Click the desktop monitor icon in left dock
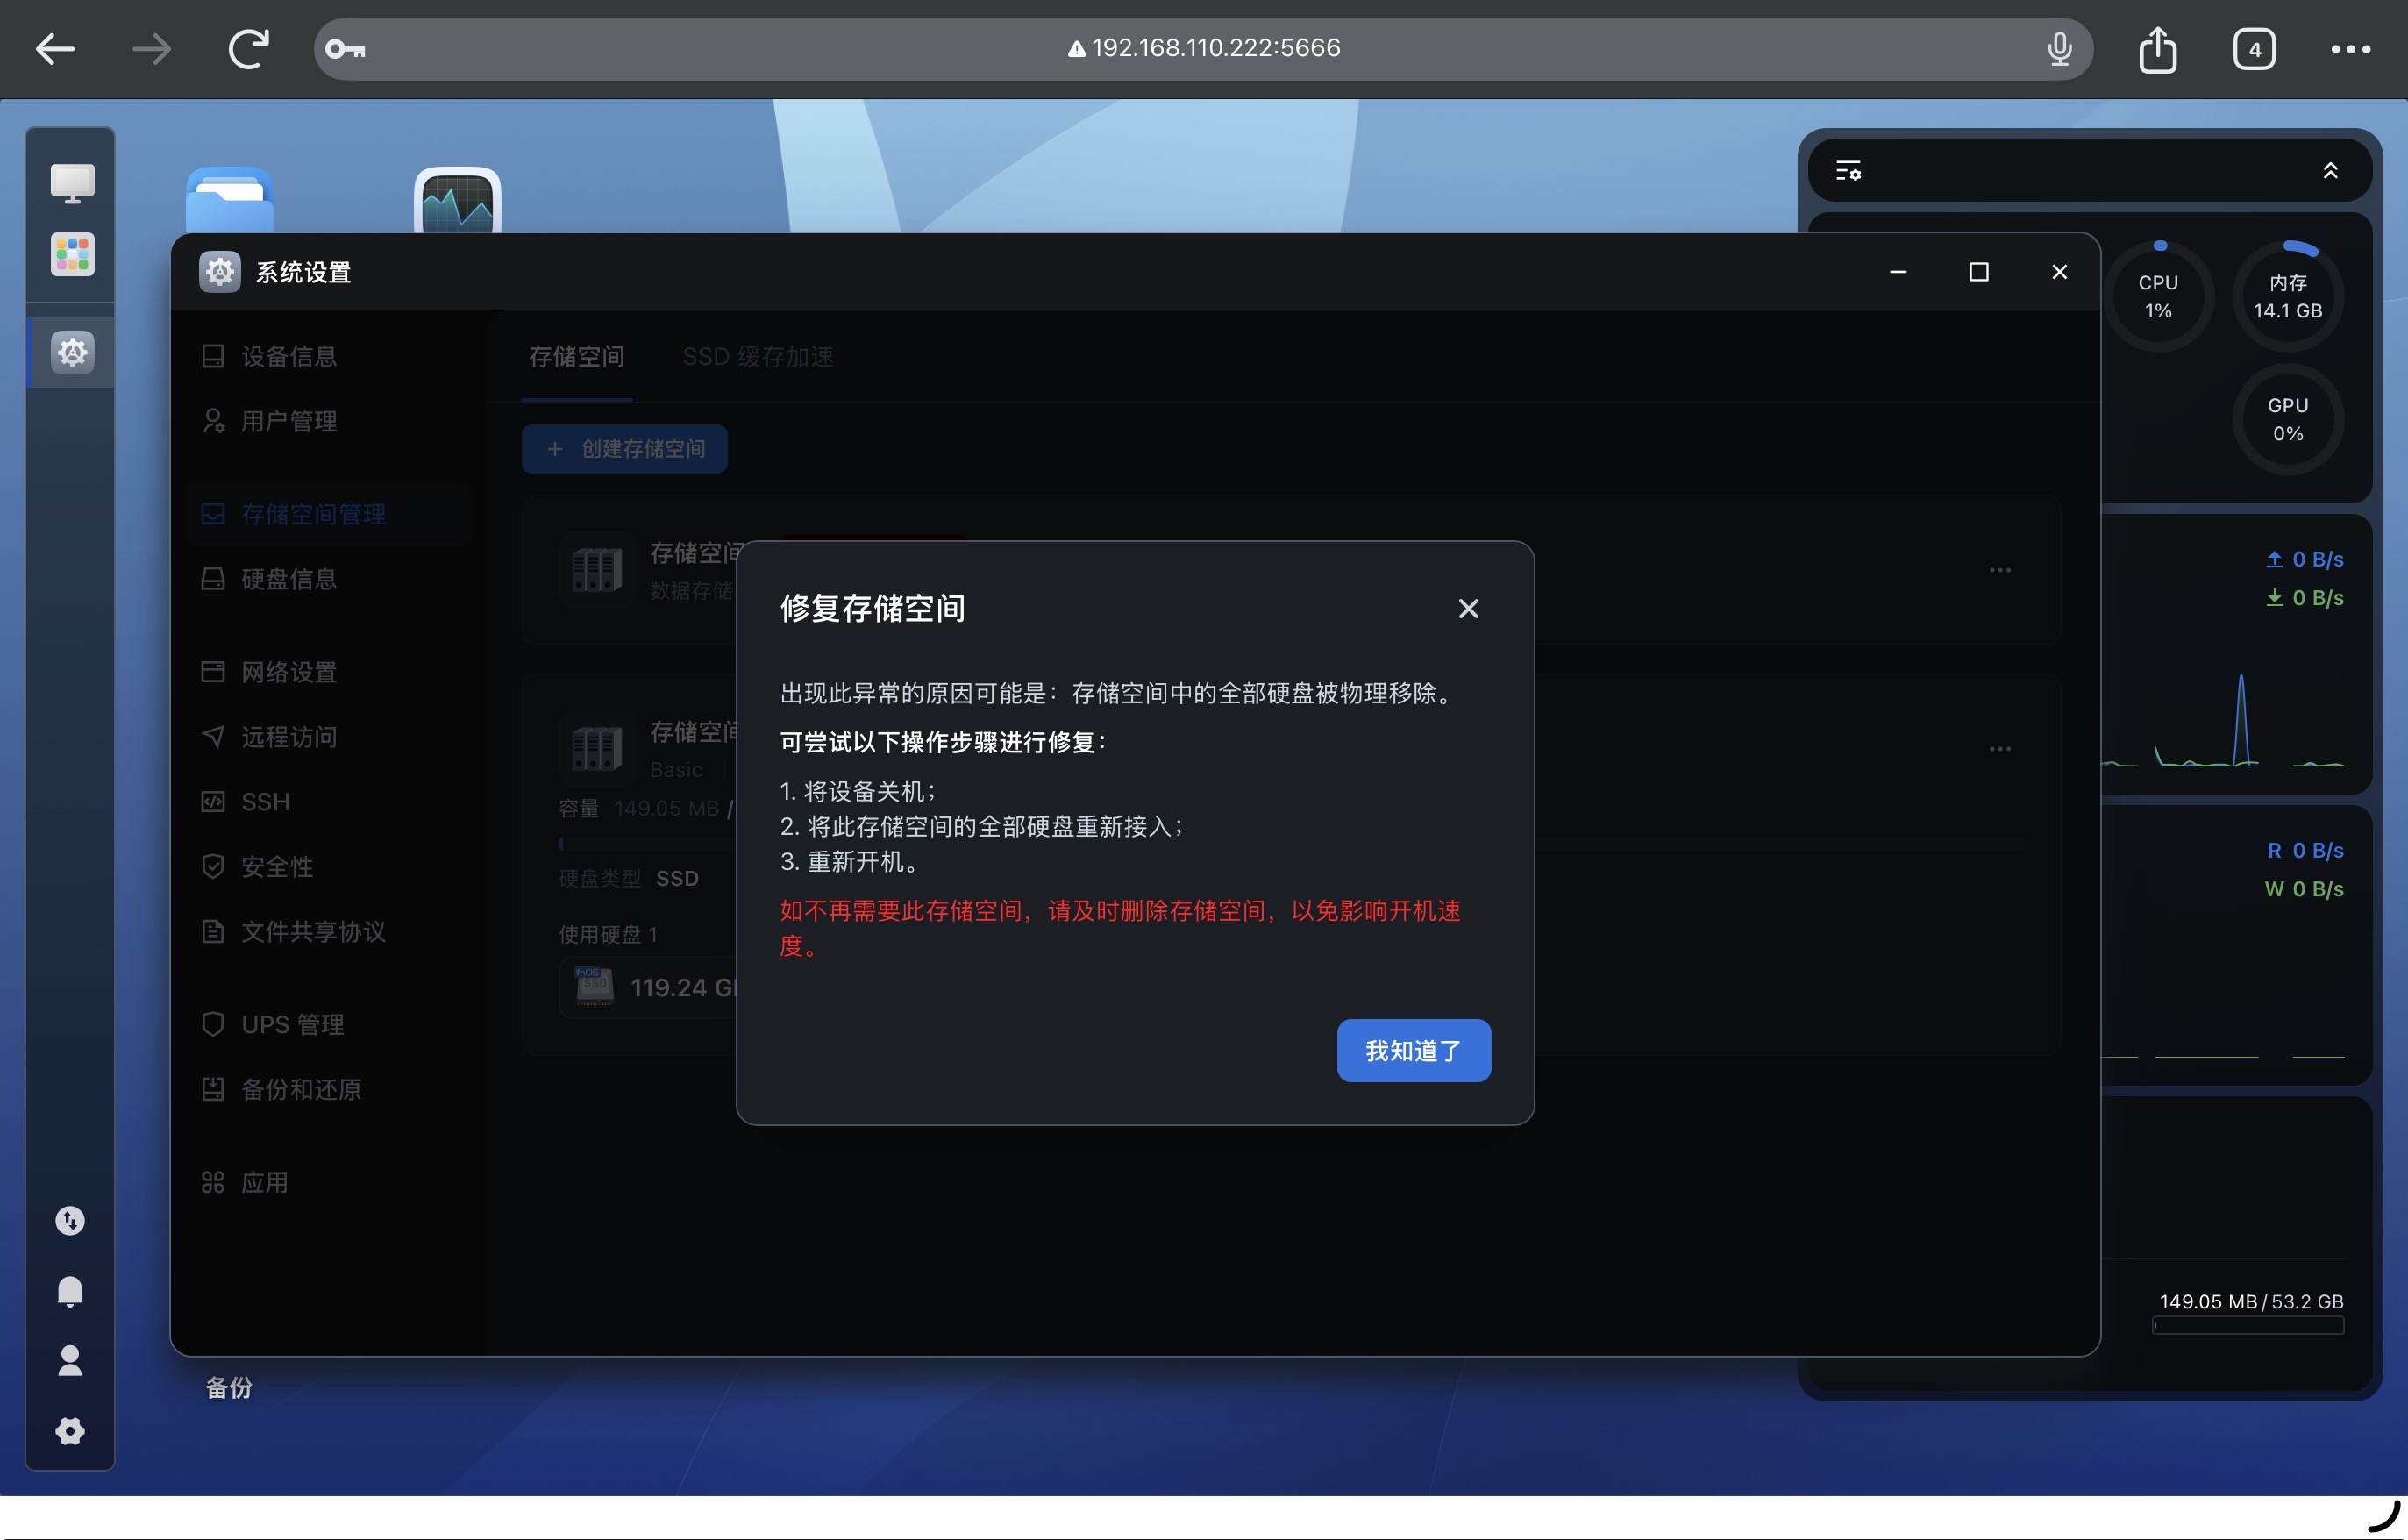2408x1540 pixels. pos(72,183)
